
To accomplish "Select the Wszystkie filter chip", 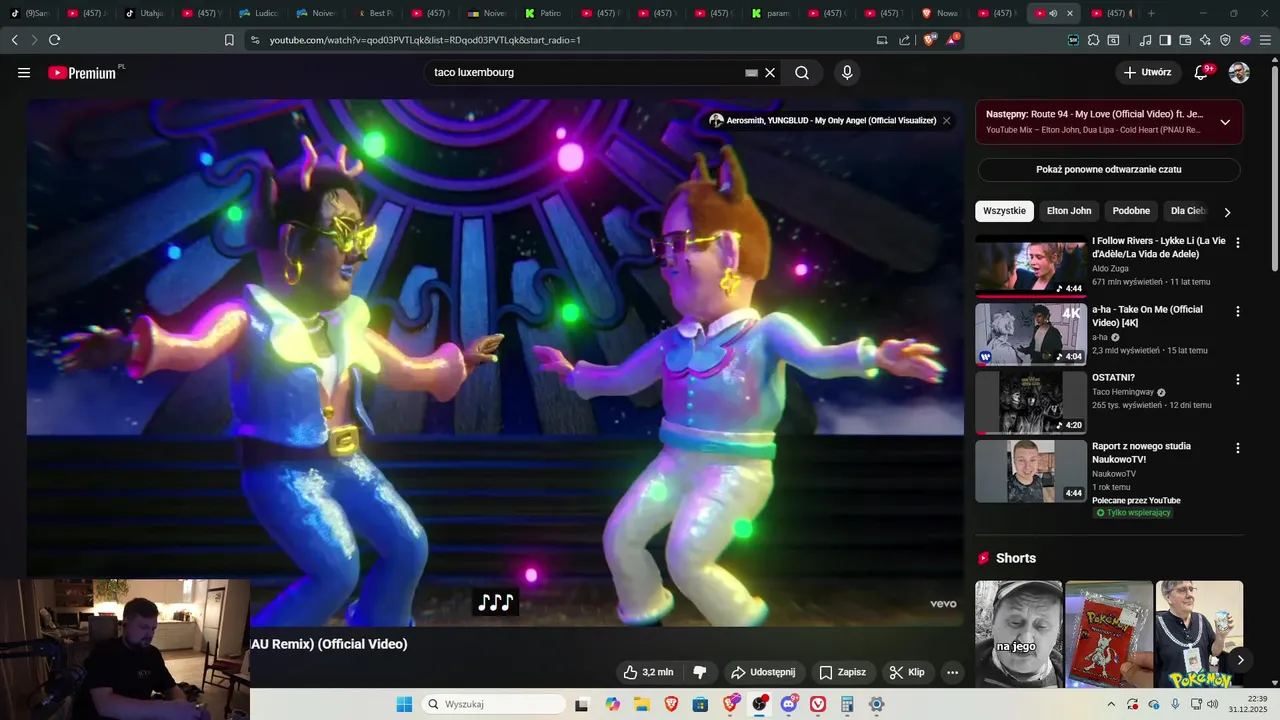I will [1004, 211].
